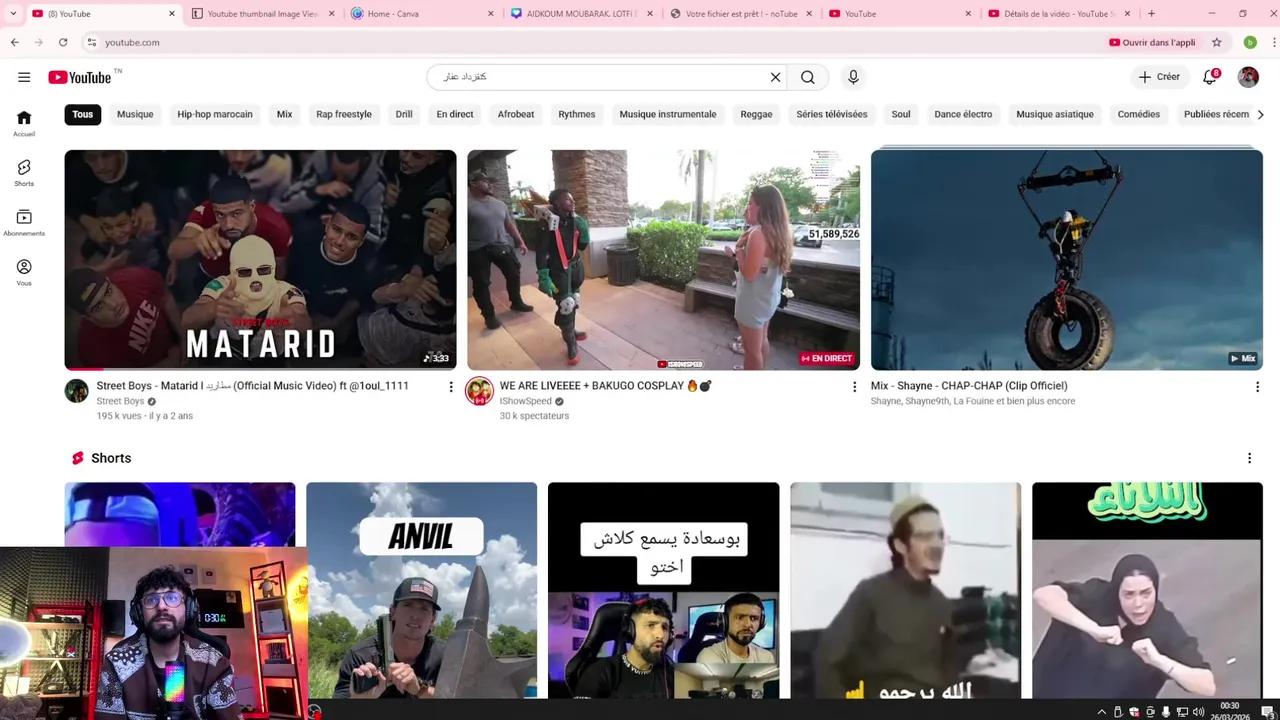Open more options for the Shayne mix
1280x720 pixels.
[1257, 387]
